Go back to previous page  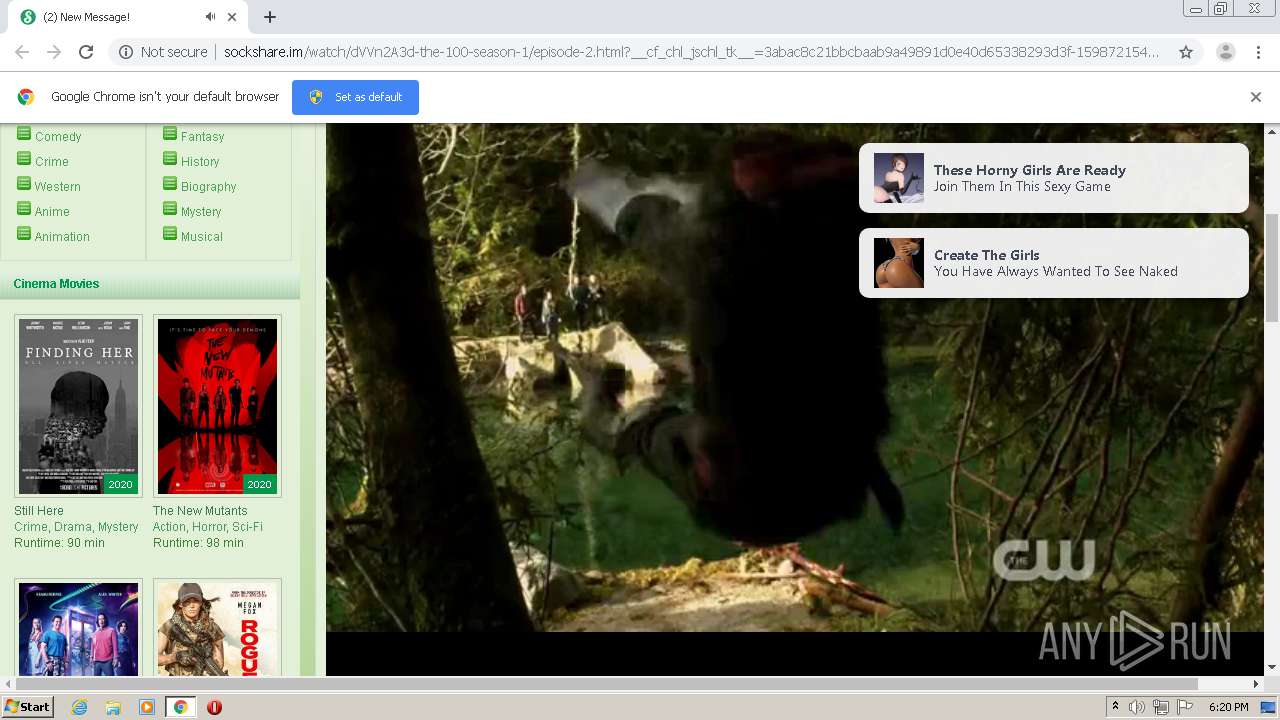tap(22, 52)
